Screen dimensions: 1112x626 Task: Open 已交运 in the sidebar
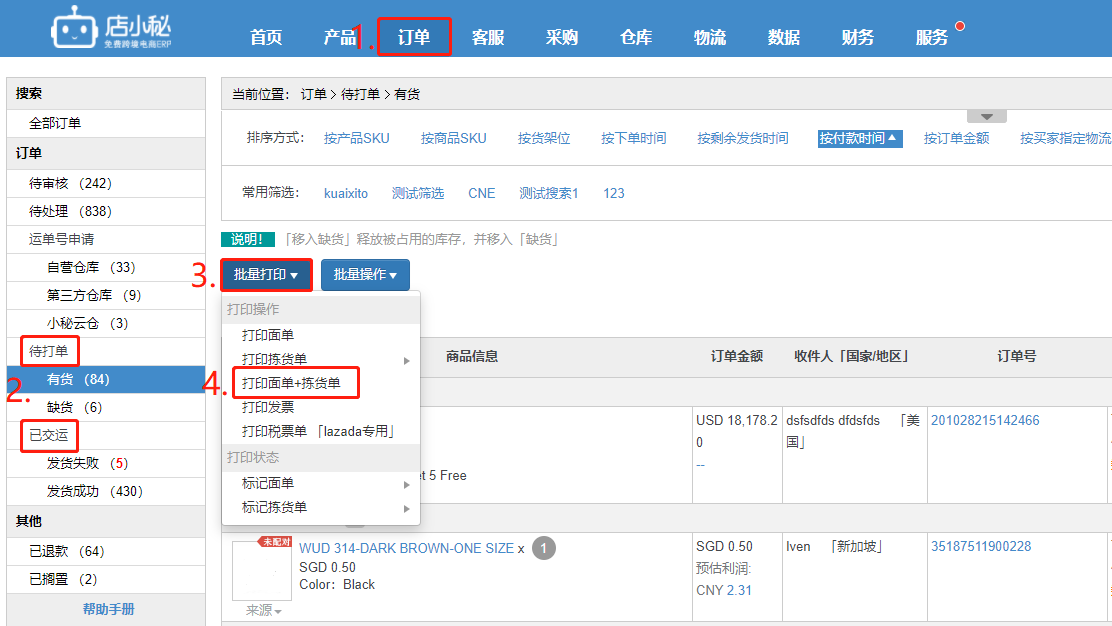[x=49, y=435]
